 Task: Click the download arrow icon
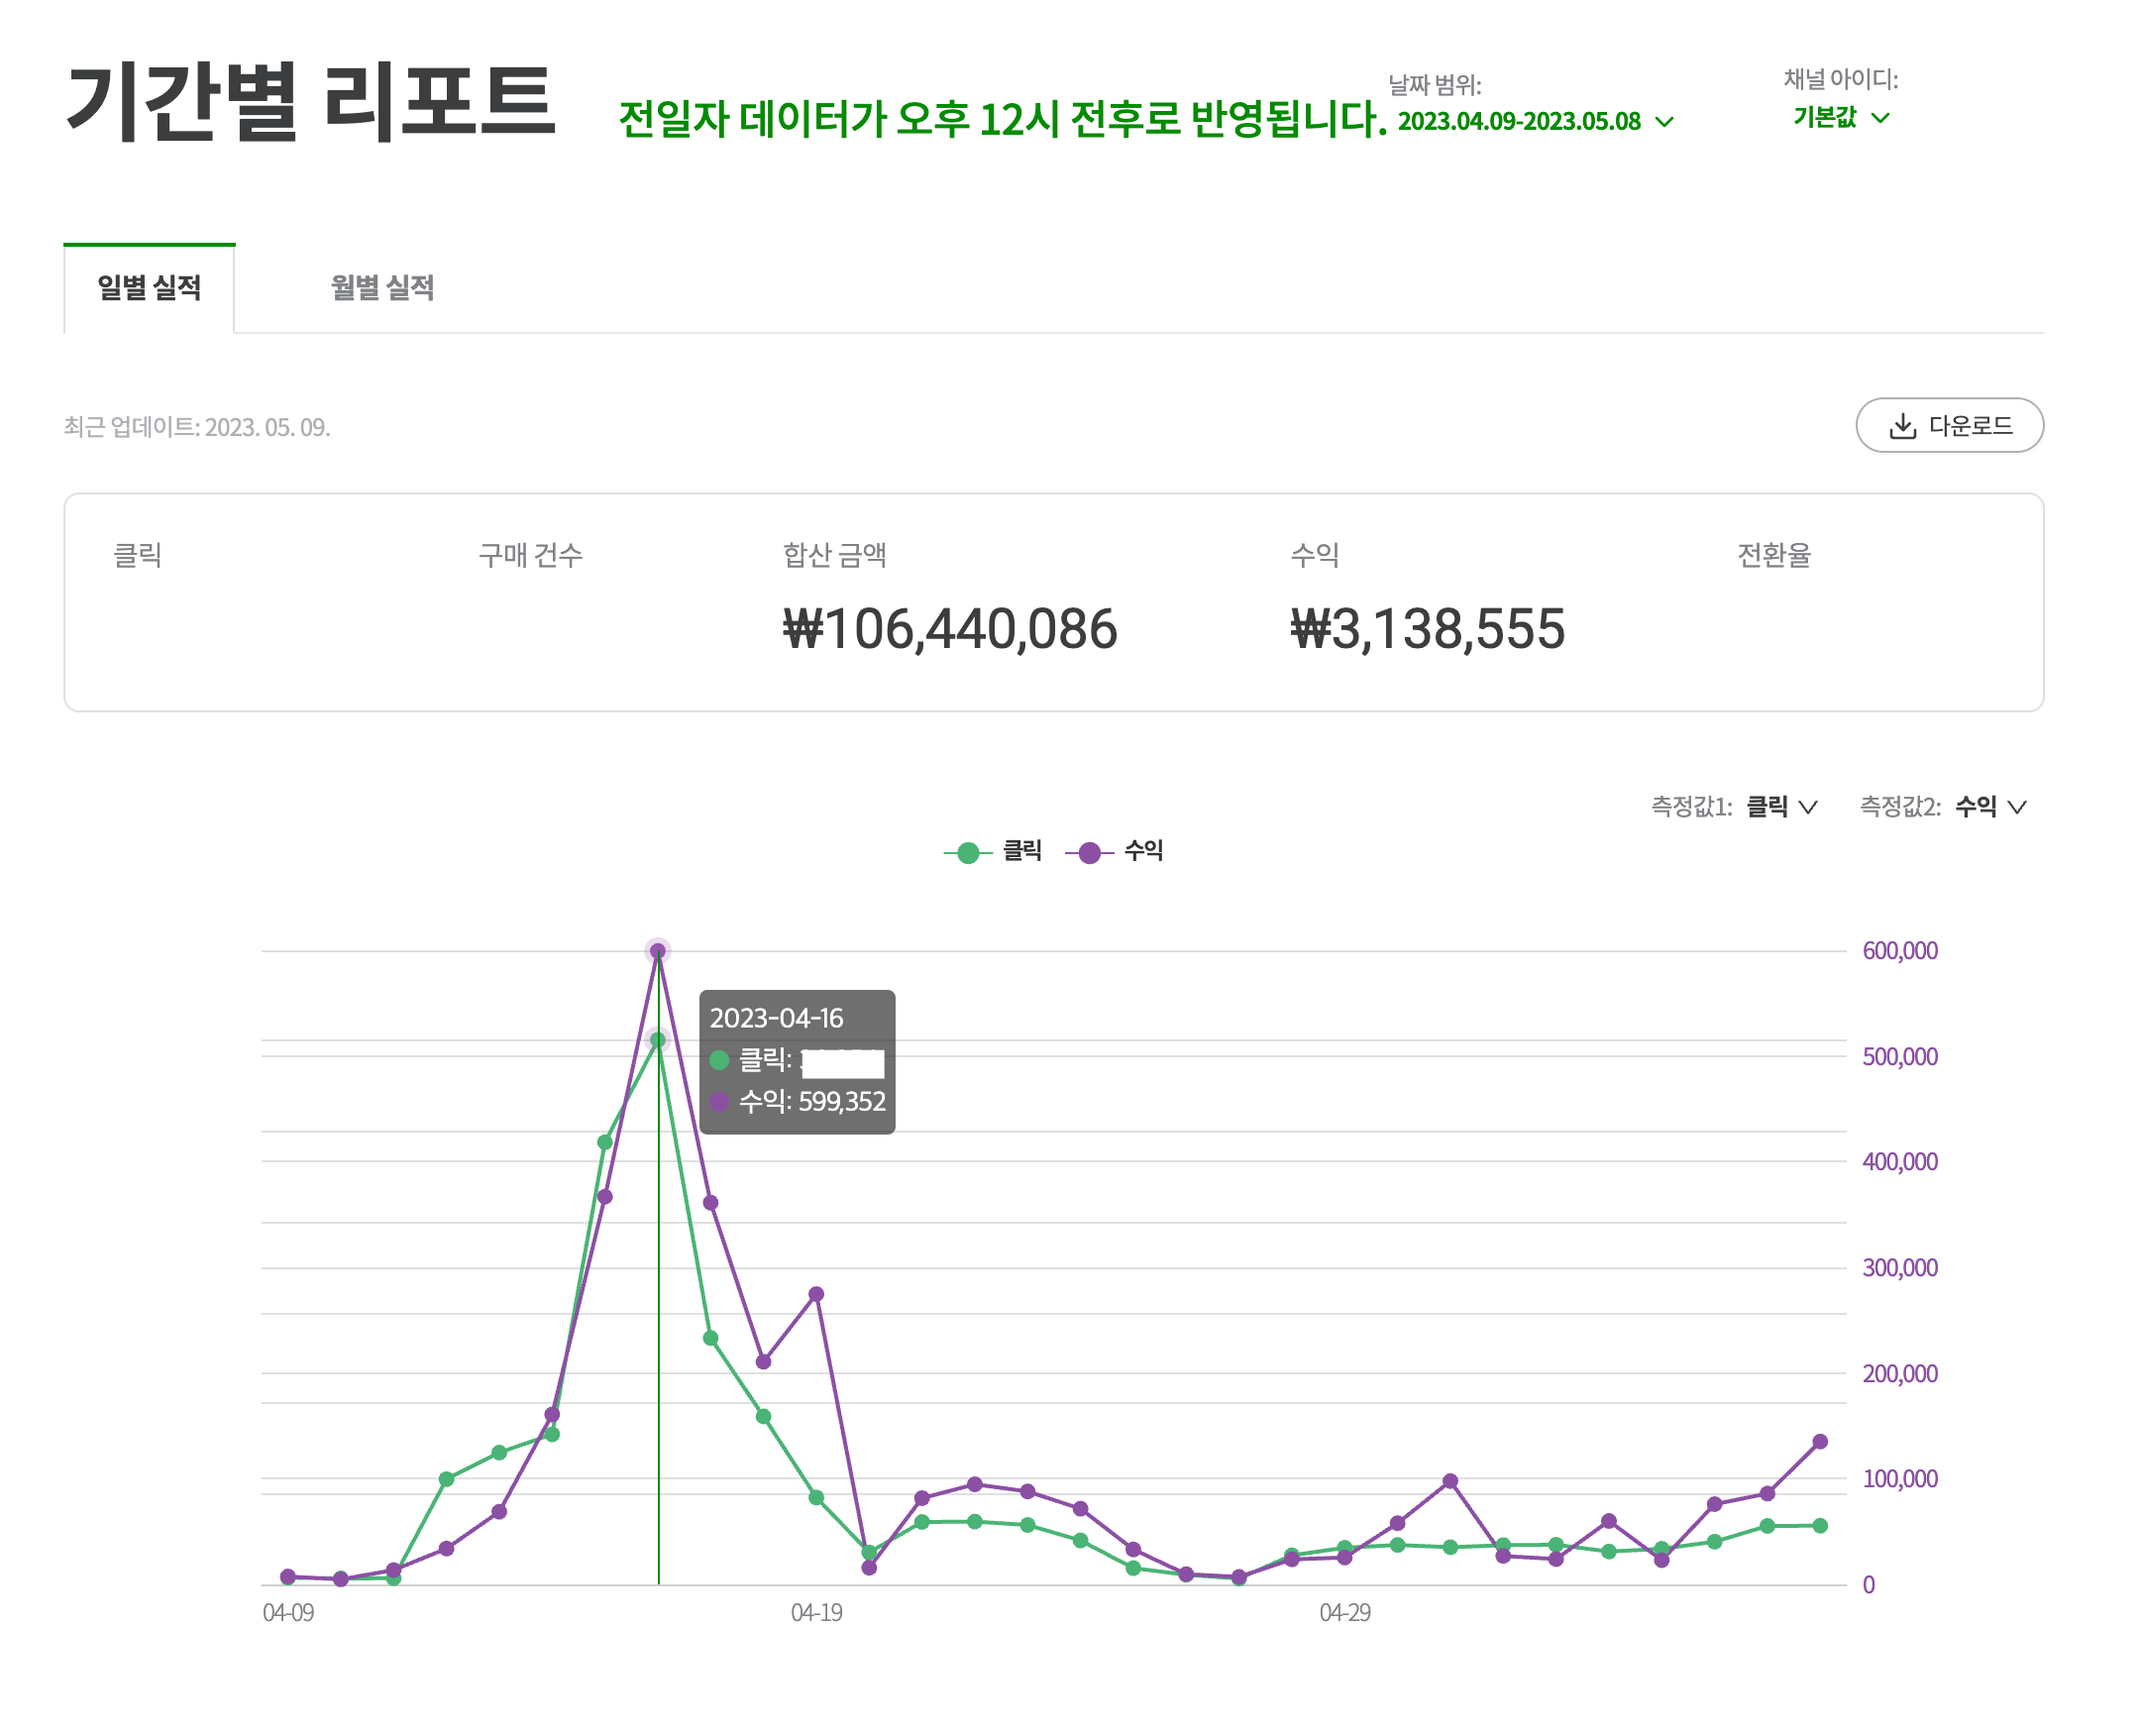(x=1902, y=426)
